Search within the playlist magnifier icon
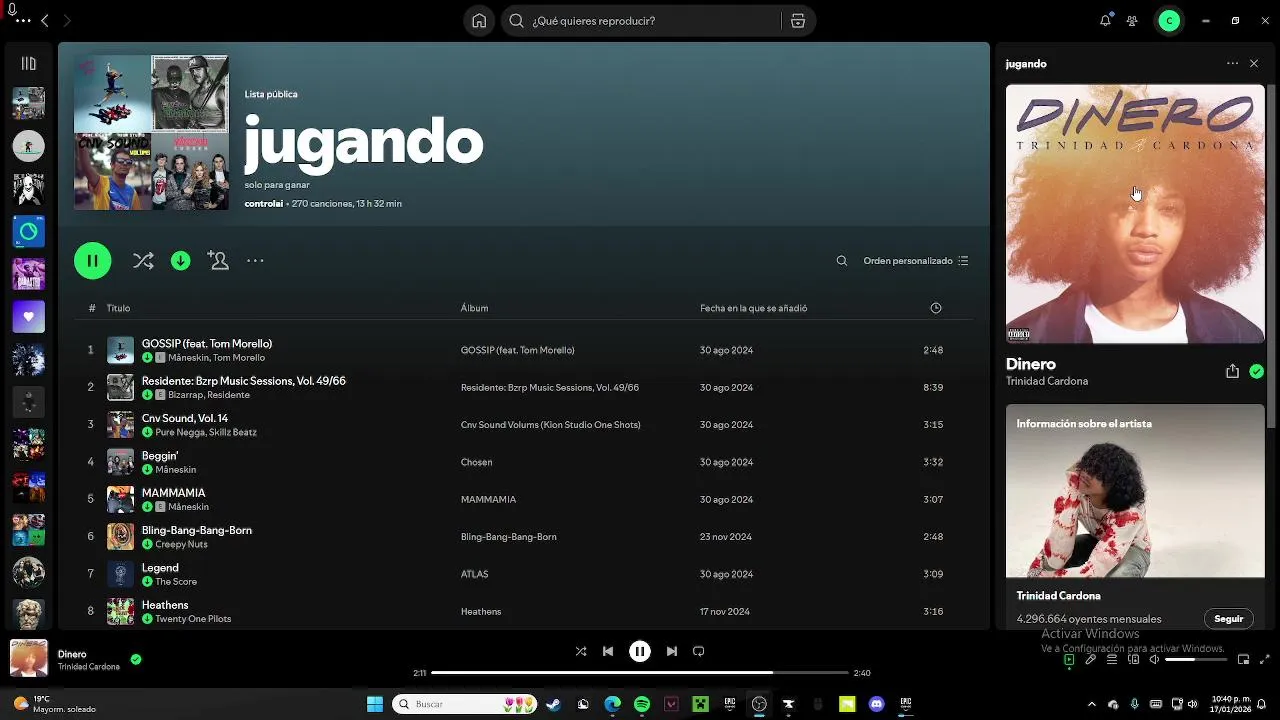The image size is (1280, 720). click(x=842, y=261)
